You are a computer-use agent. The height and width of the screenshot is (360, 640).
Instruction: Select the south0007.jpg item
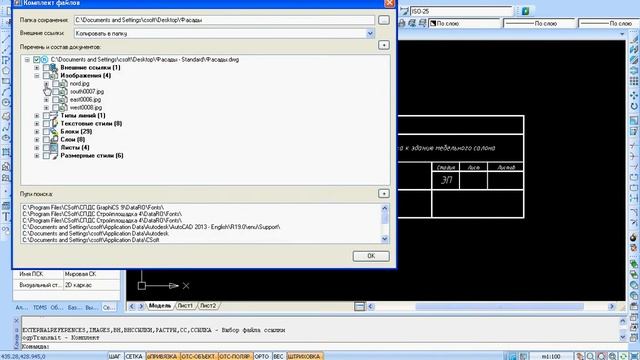pyautogui.click(x=87, y=91)
